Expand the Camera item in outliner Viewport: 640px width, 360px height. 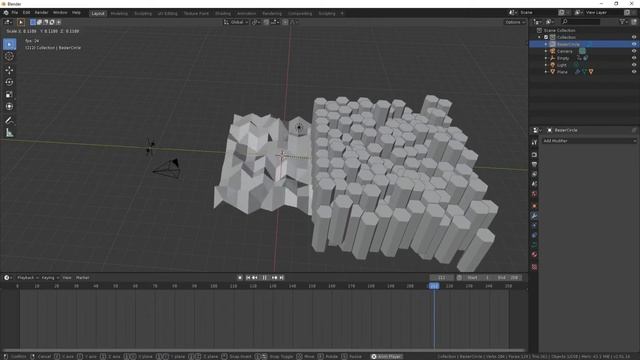(x=546, y=51)
